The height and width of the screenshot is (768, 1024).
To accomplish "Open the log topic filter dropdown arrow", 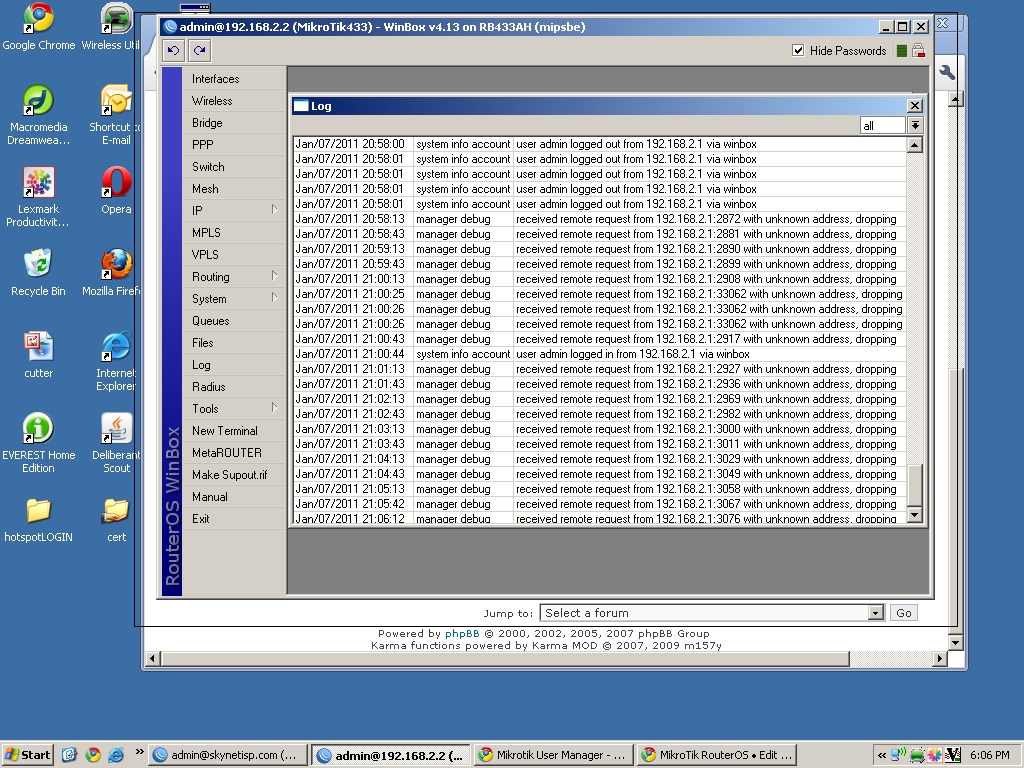I will 915,125.
